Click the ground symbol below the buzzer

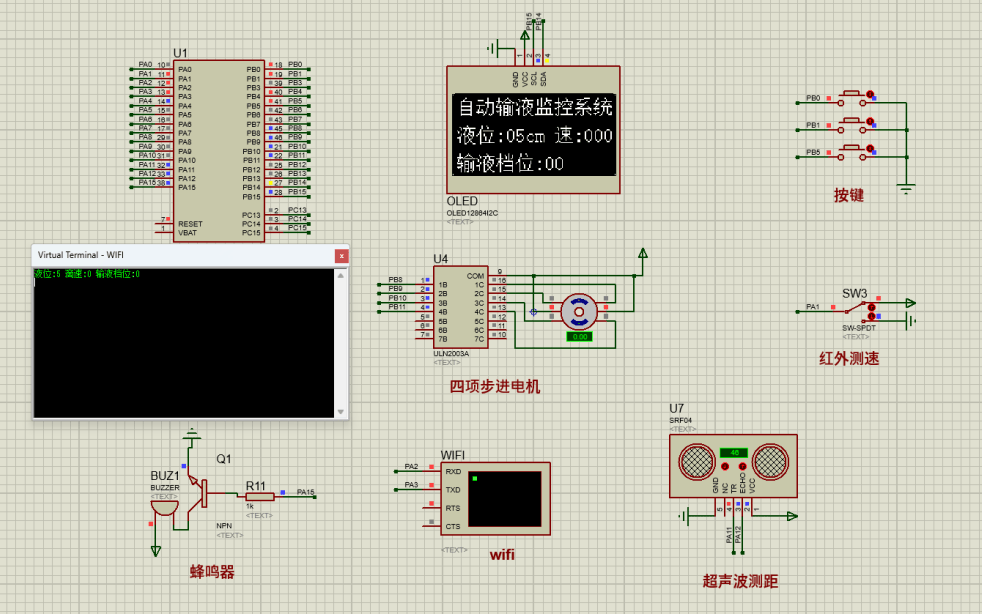pyautogui.click(x=156, y=548)
